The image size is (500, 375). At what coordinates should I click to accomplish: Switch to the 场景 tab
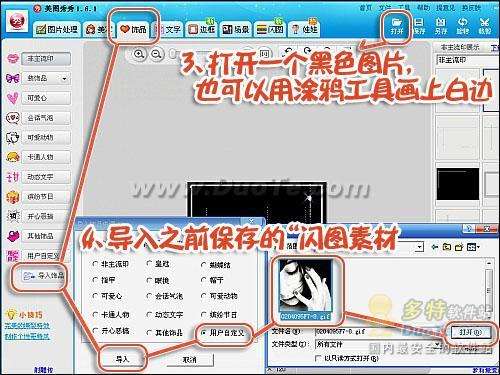click(236, 29)
